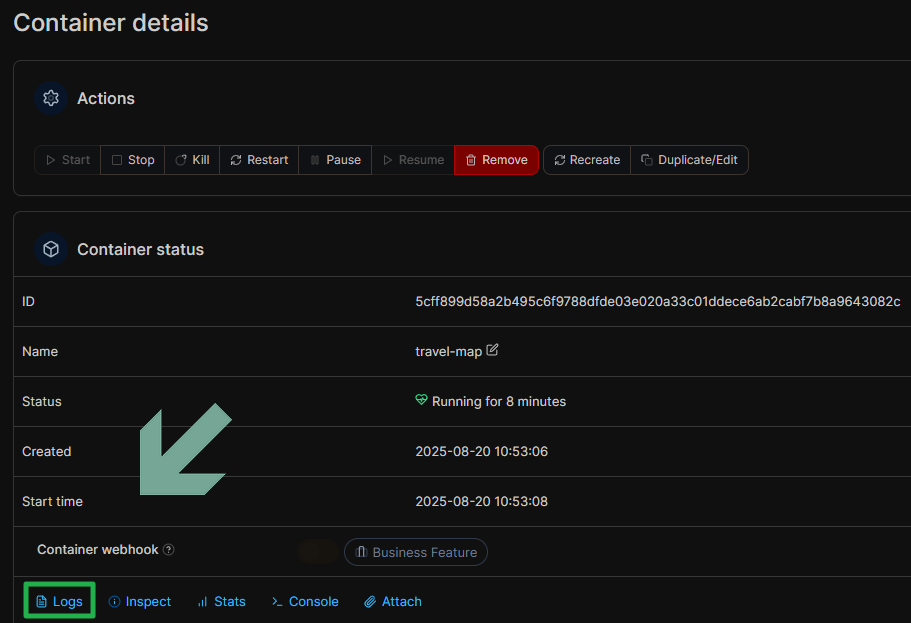The image size is (911, 623).
Task: Recreate the container
Action: tap(587, 160)
